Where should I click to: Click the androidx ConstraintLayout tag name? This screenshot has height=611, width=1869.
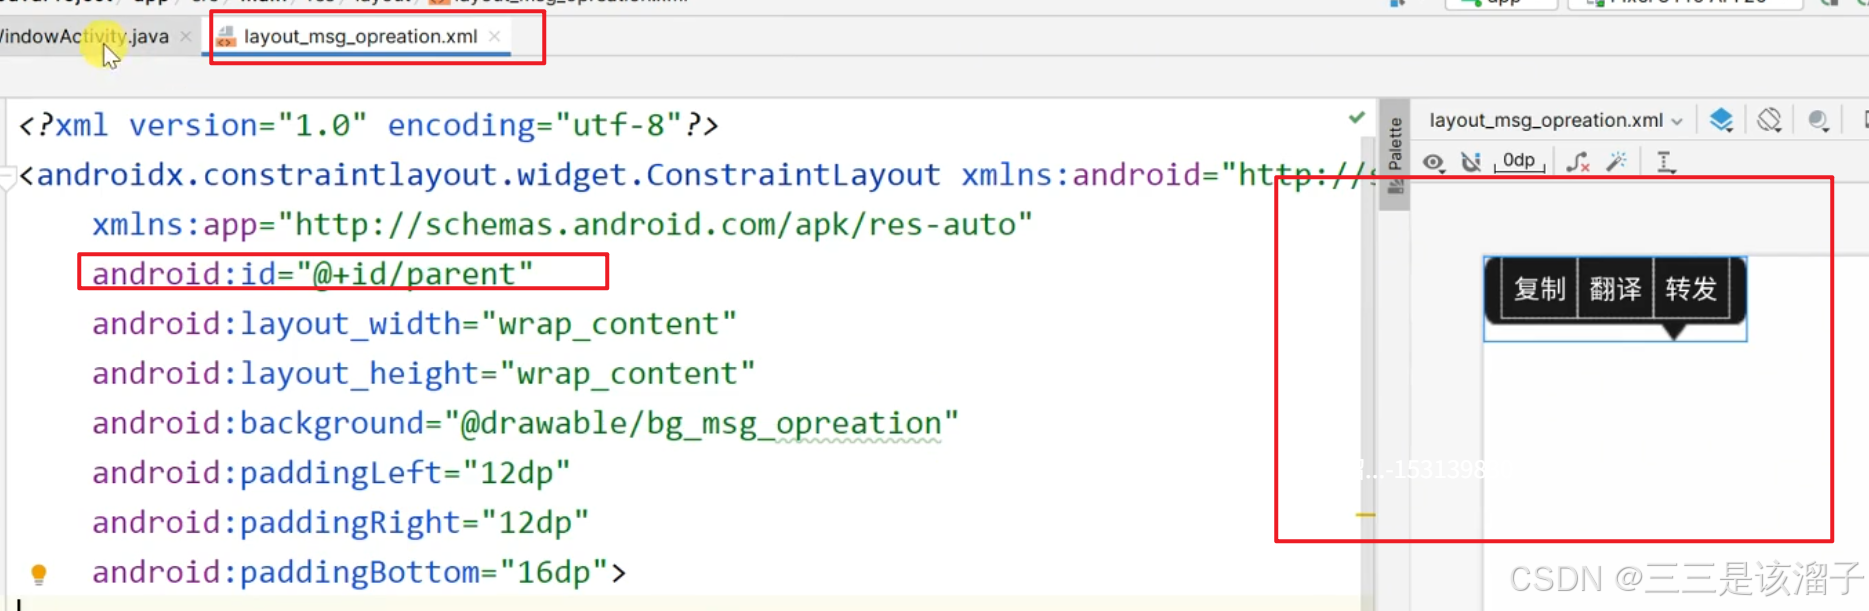488,176
